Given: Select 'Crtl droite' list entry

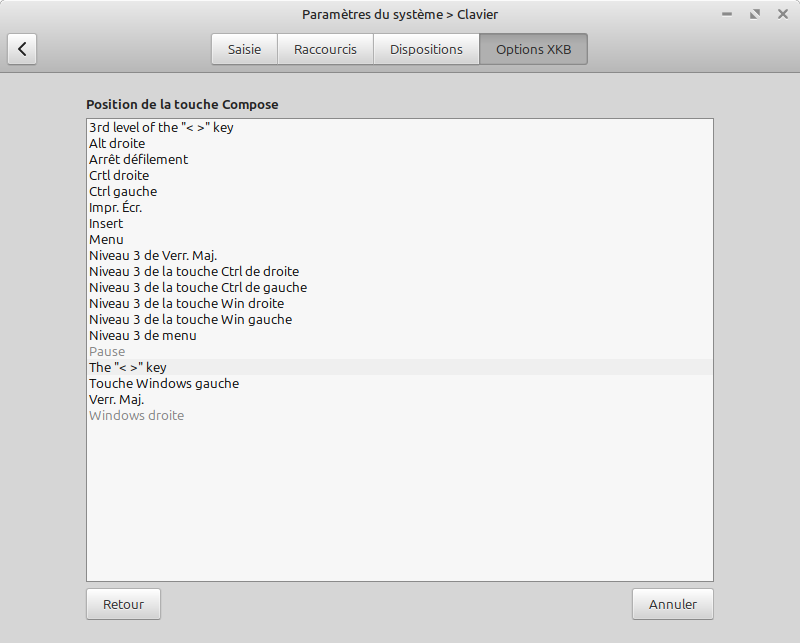Looking at the screenshot, I should 119,176.
